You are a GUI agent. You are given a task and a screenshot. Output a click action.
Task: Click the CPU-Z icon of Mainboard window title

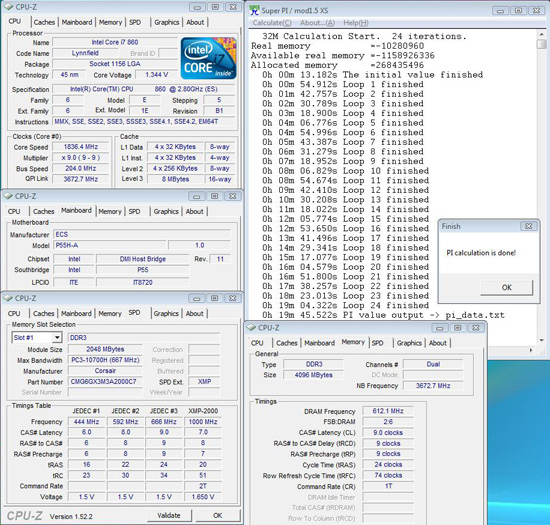pyautogui.click(x=8, y=196)
